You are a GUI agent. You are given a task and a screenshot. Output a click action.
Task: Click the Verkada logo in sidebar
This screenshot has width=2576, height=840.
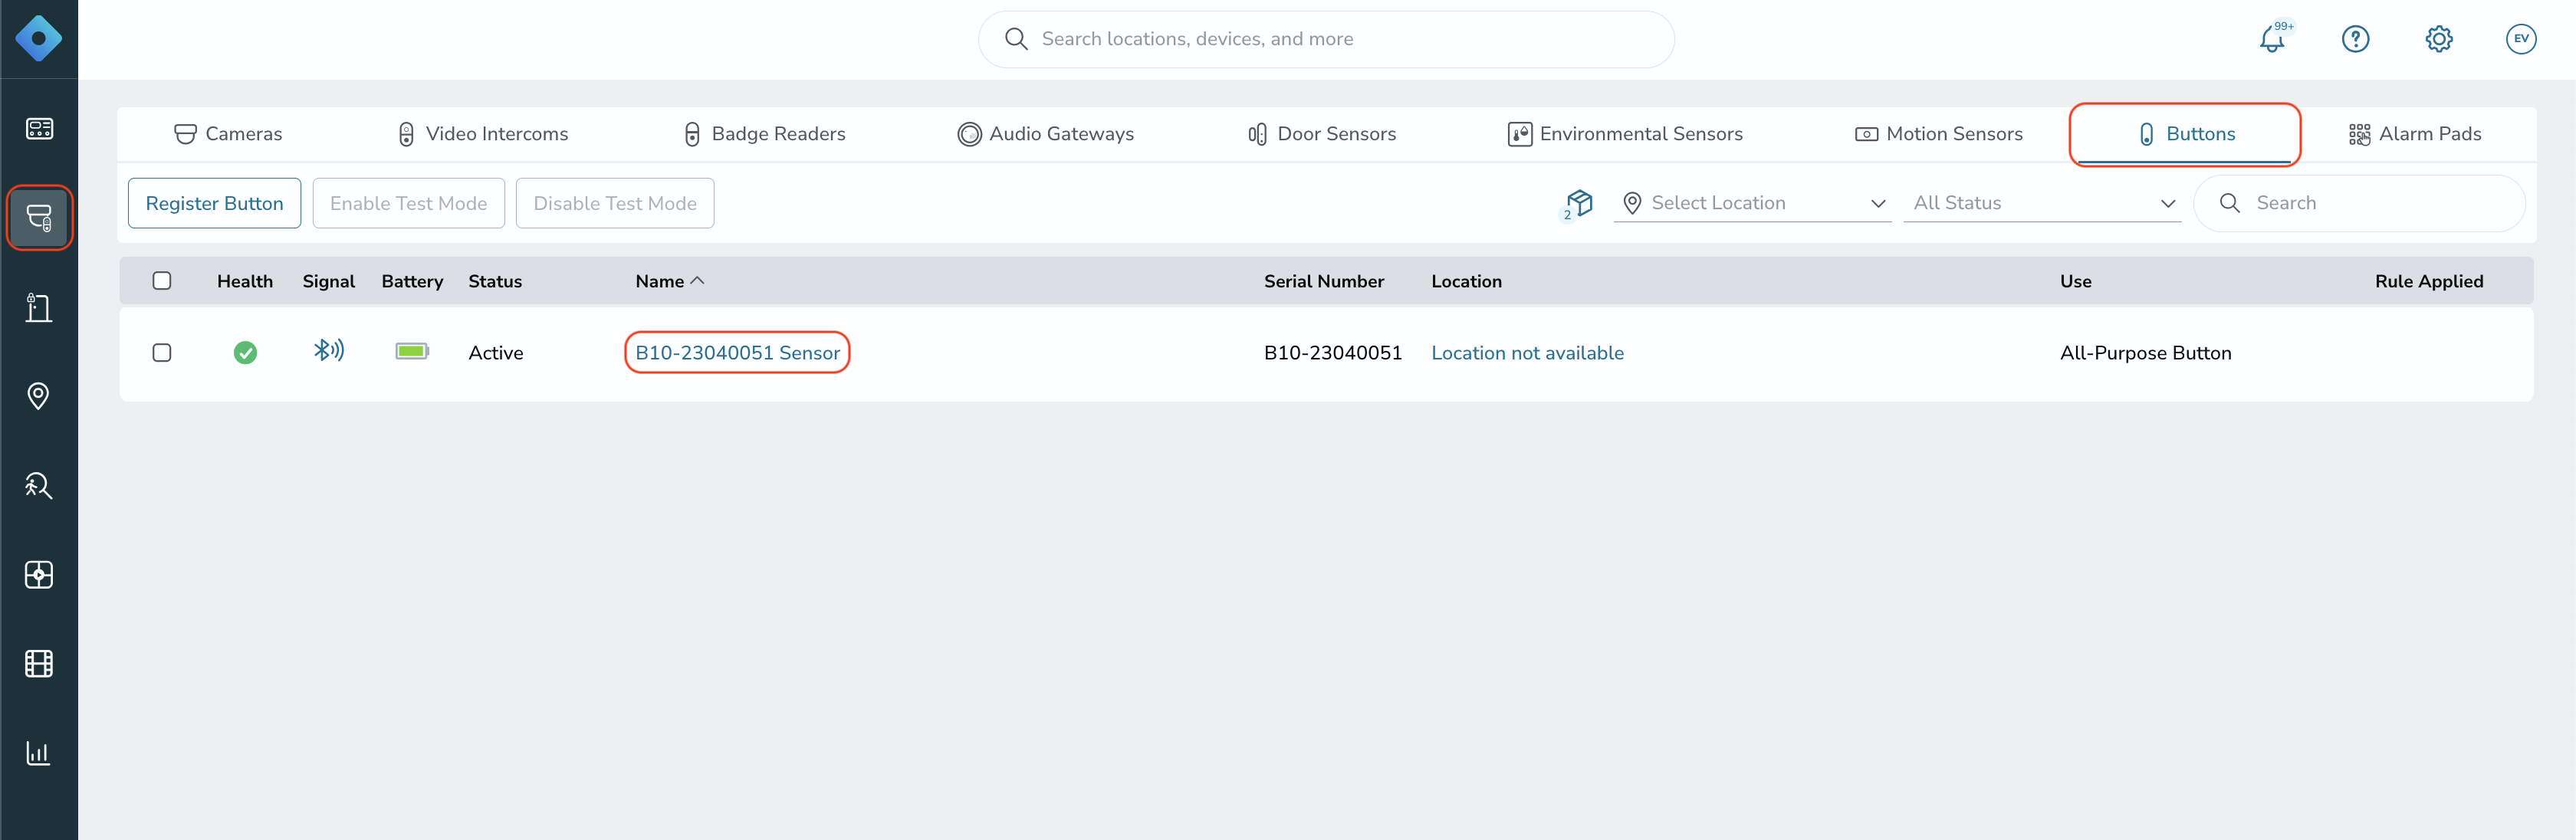(x=38, y=39)
